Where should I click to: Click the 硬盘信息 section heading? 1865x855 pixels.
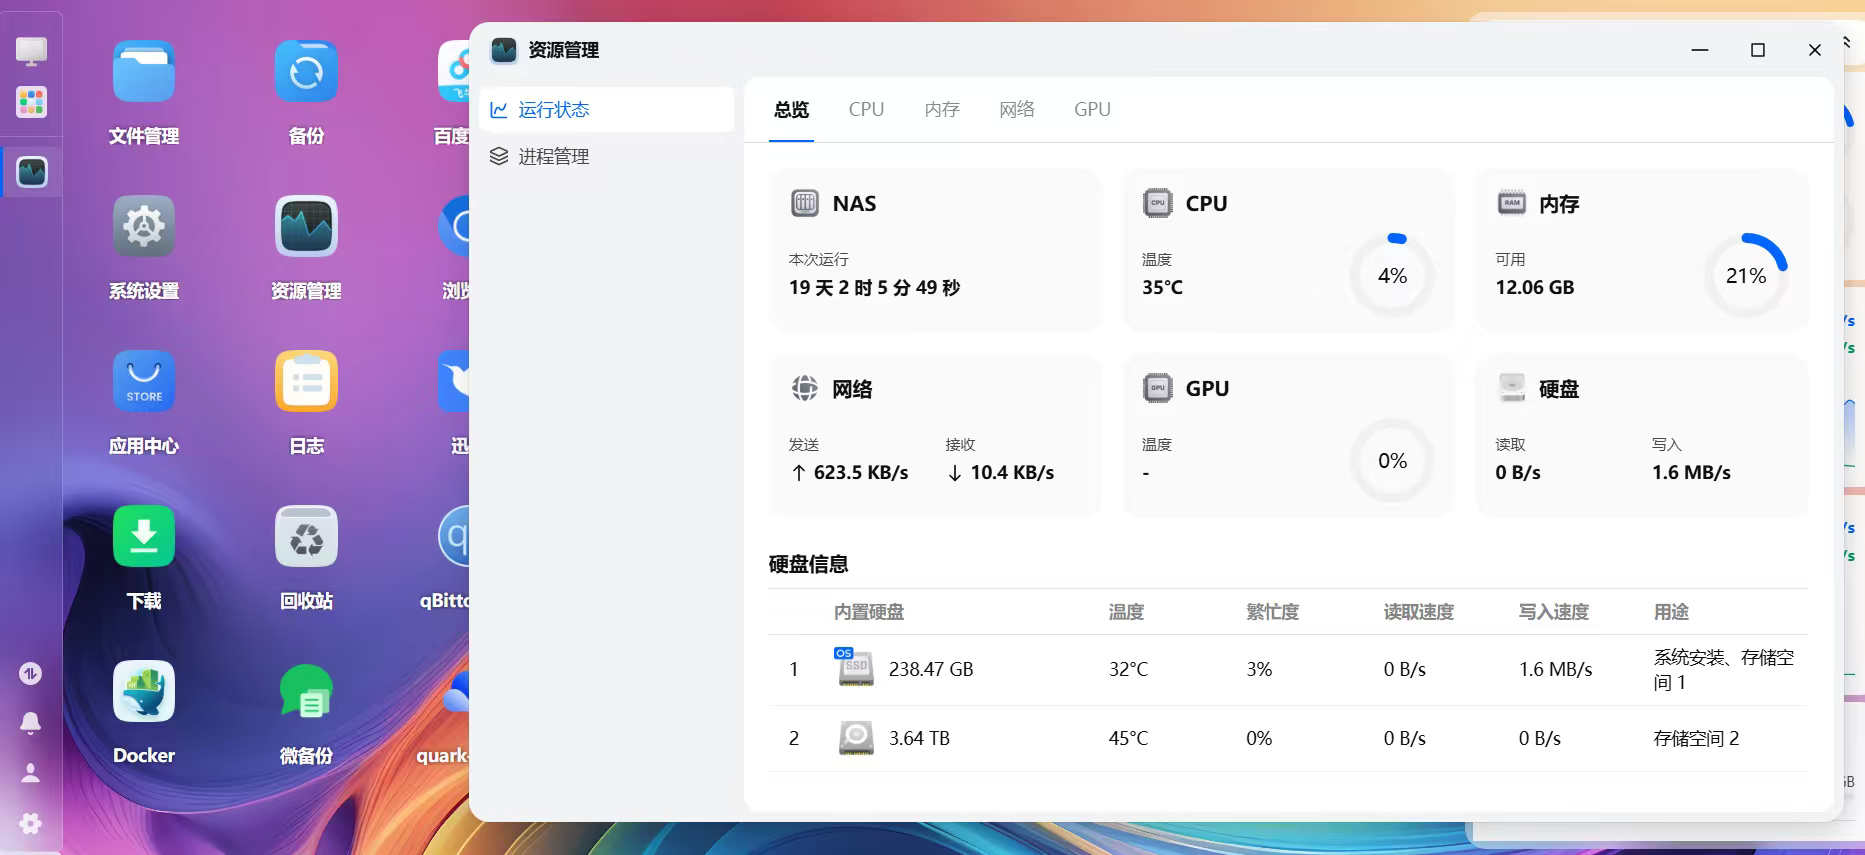tap(808, 564)
